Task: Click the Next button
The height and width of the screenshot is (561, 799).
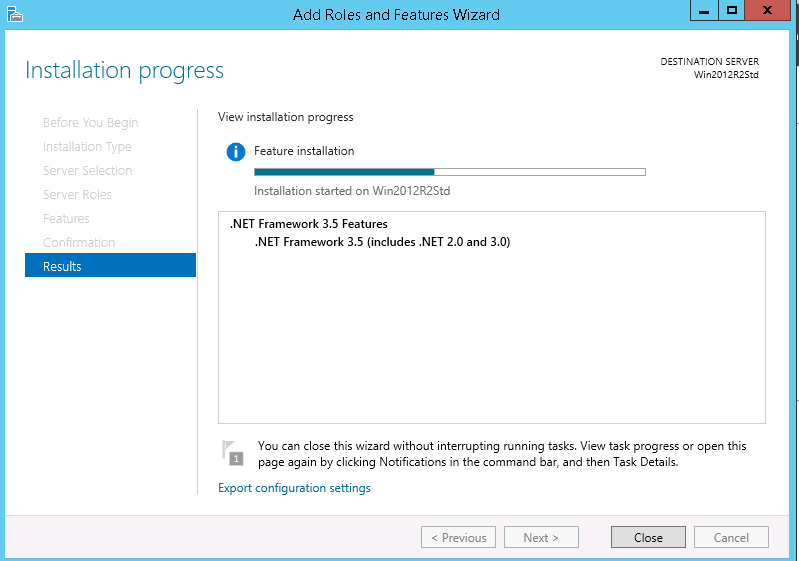Action: pyautogui.click(x=541, y=537)
